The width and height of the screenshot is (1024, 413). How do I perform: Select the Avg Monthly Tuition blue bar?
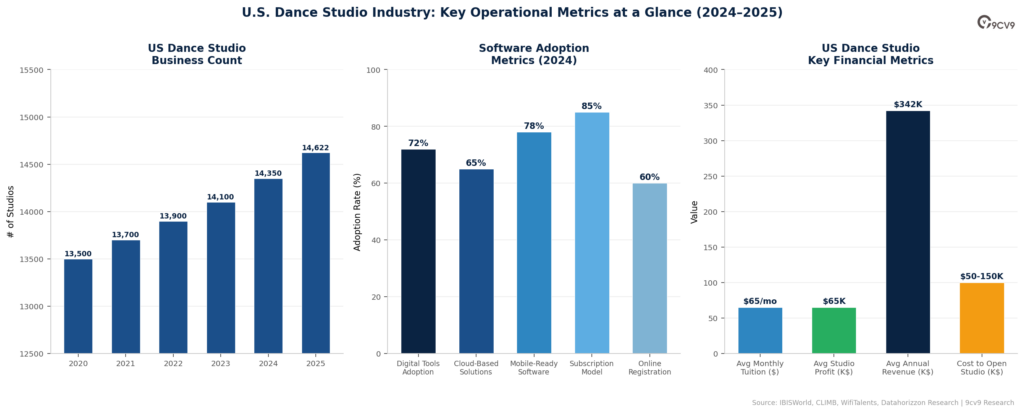coord(760,331)
